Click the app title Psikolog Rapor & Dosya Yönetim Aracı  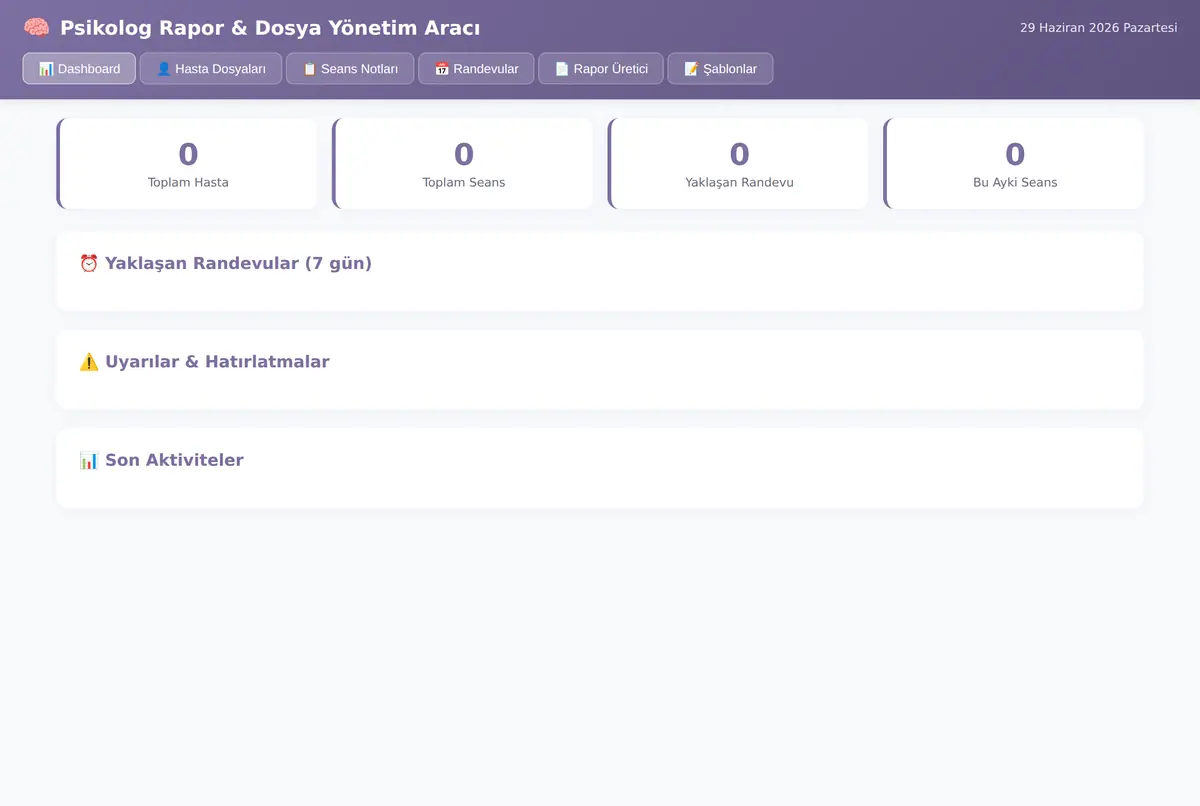point(270,28)
